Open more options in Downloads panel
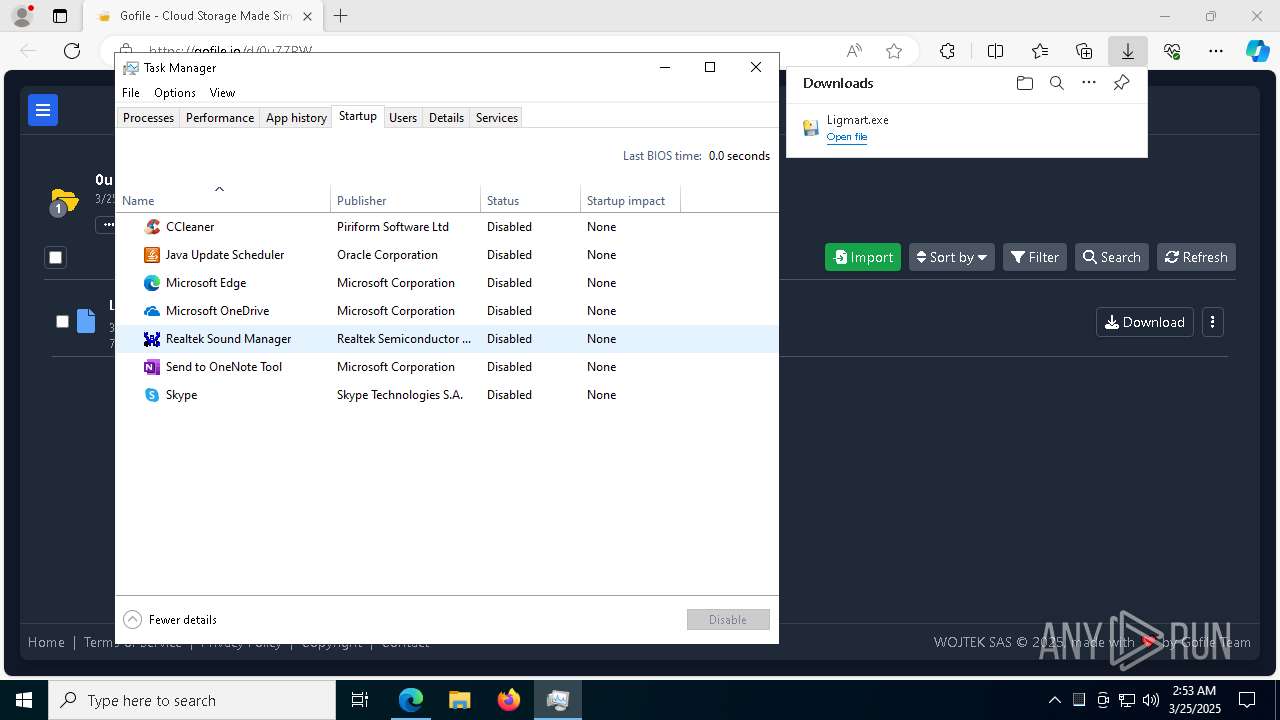1280x720 pixels. point(1089,83)
